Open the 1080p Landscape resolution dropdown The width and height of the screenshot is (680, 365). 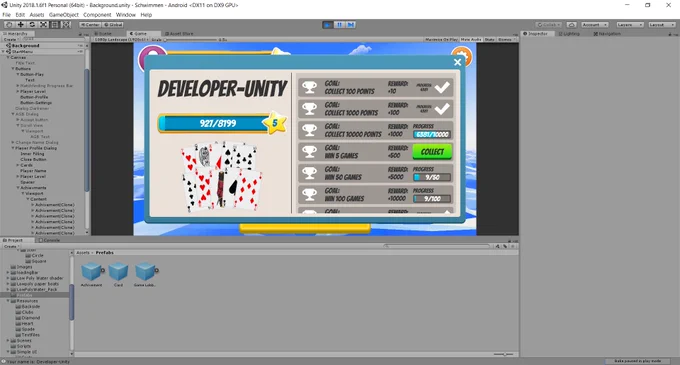click(121, 39)
